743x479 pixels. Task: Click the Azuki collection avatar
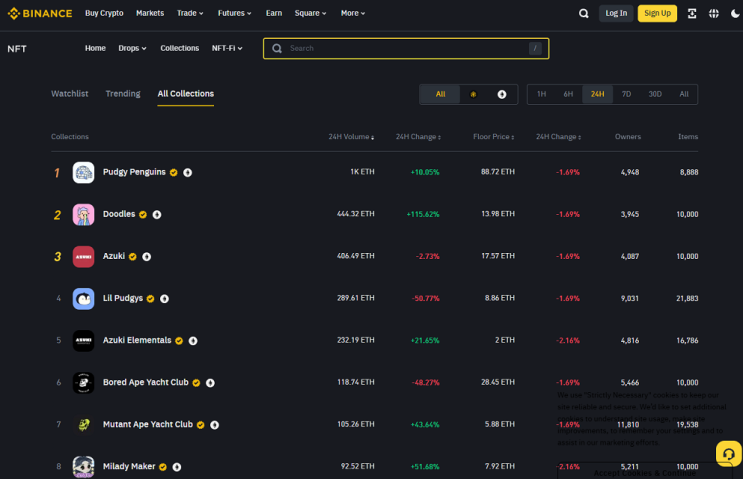83,257
